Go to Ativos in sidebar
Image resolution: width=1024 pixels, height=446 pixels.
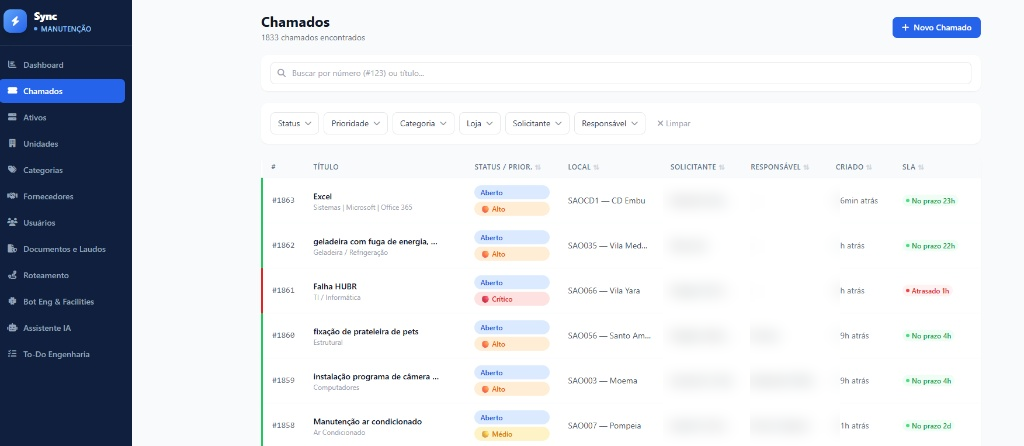63,118
